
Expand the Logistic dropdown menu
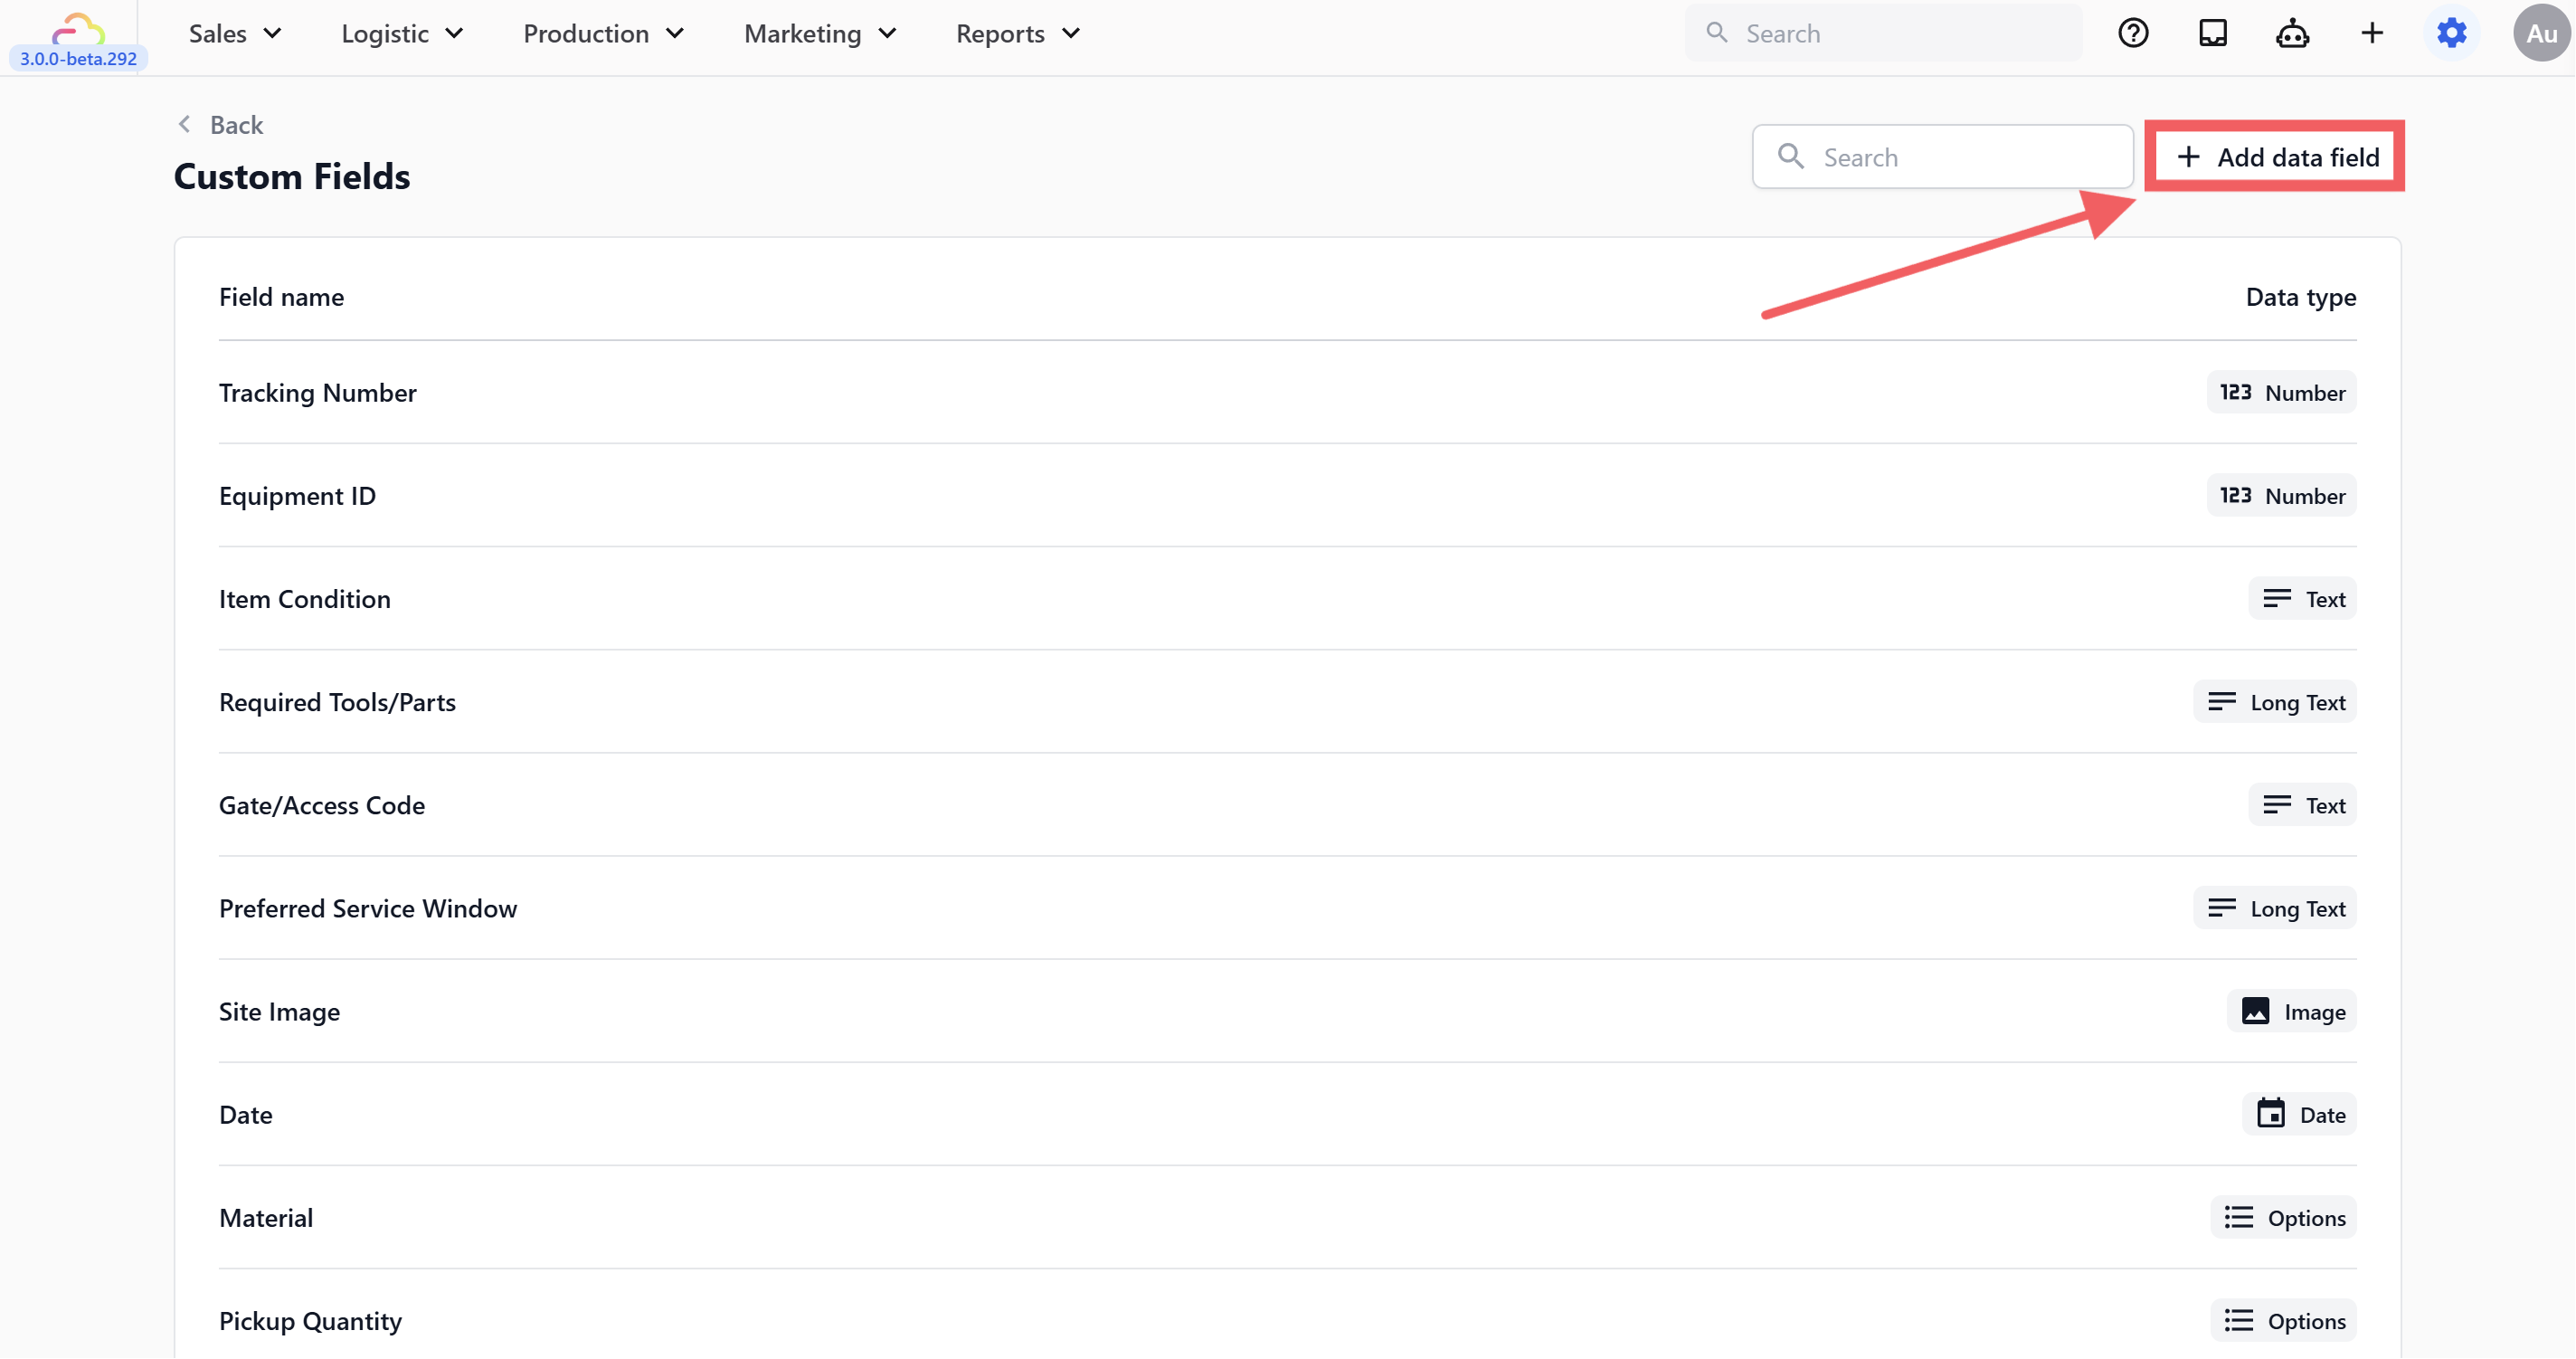[402, 34]
